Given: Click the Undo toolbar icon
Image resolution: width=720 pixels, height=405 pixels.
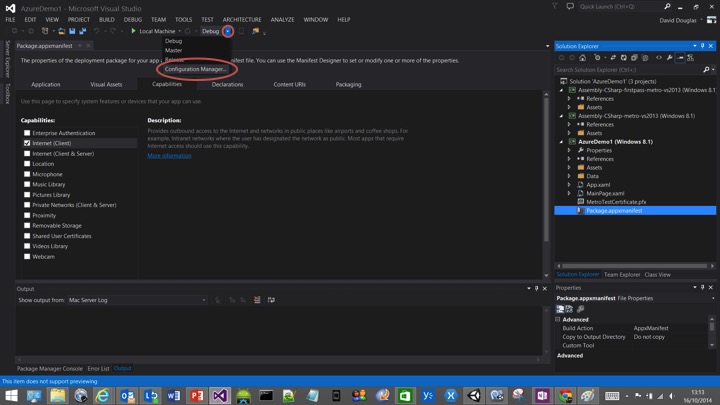Looking at the screenshot, I should (x=96, y=31).
